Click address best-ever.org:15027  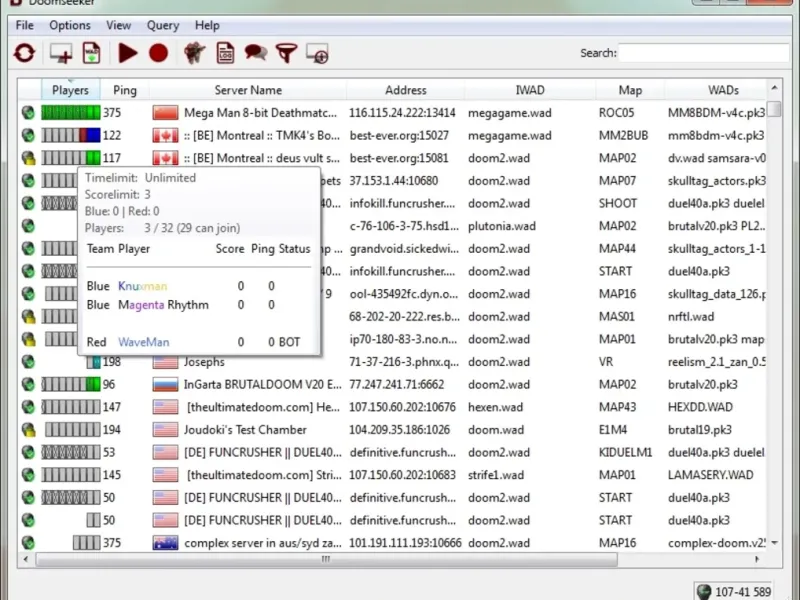pos(399,135)
